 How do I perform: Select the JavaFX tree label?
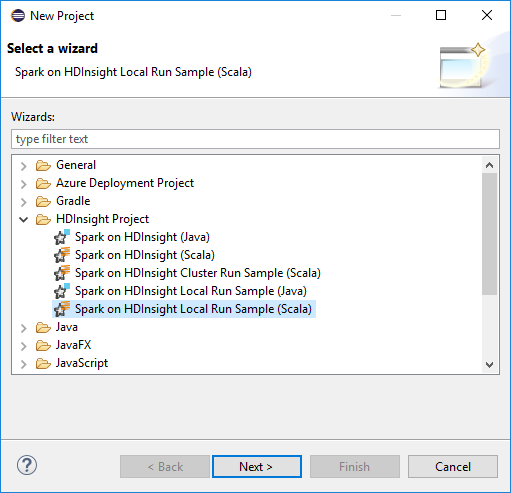pyautogui.click(x=74, y=345)
